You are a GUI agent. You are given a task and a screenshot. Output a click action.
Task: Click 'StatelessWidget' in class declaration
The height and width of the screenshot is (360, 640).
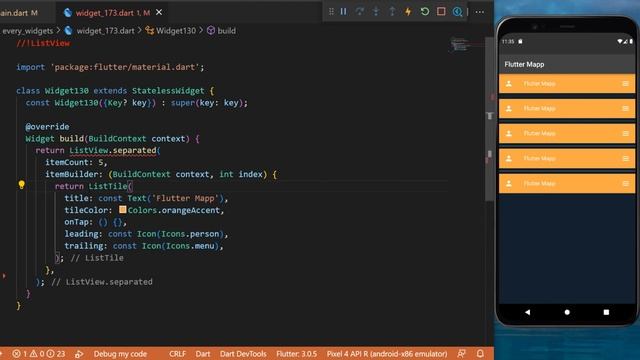[x=168, y=91]
